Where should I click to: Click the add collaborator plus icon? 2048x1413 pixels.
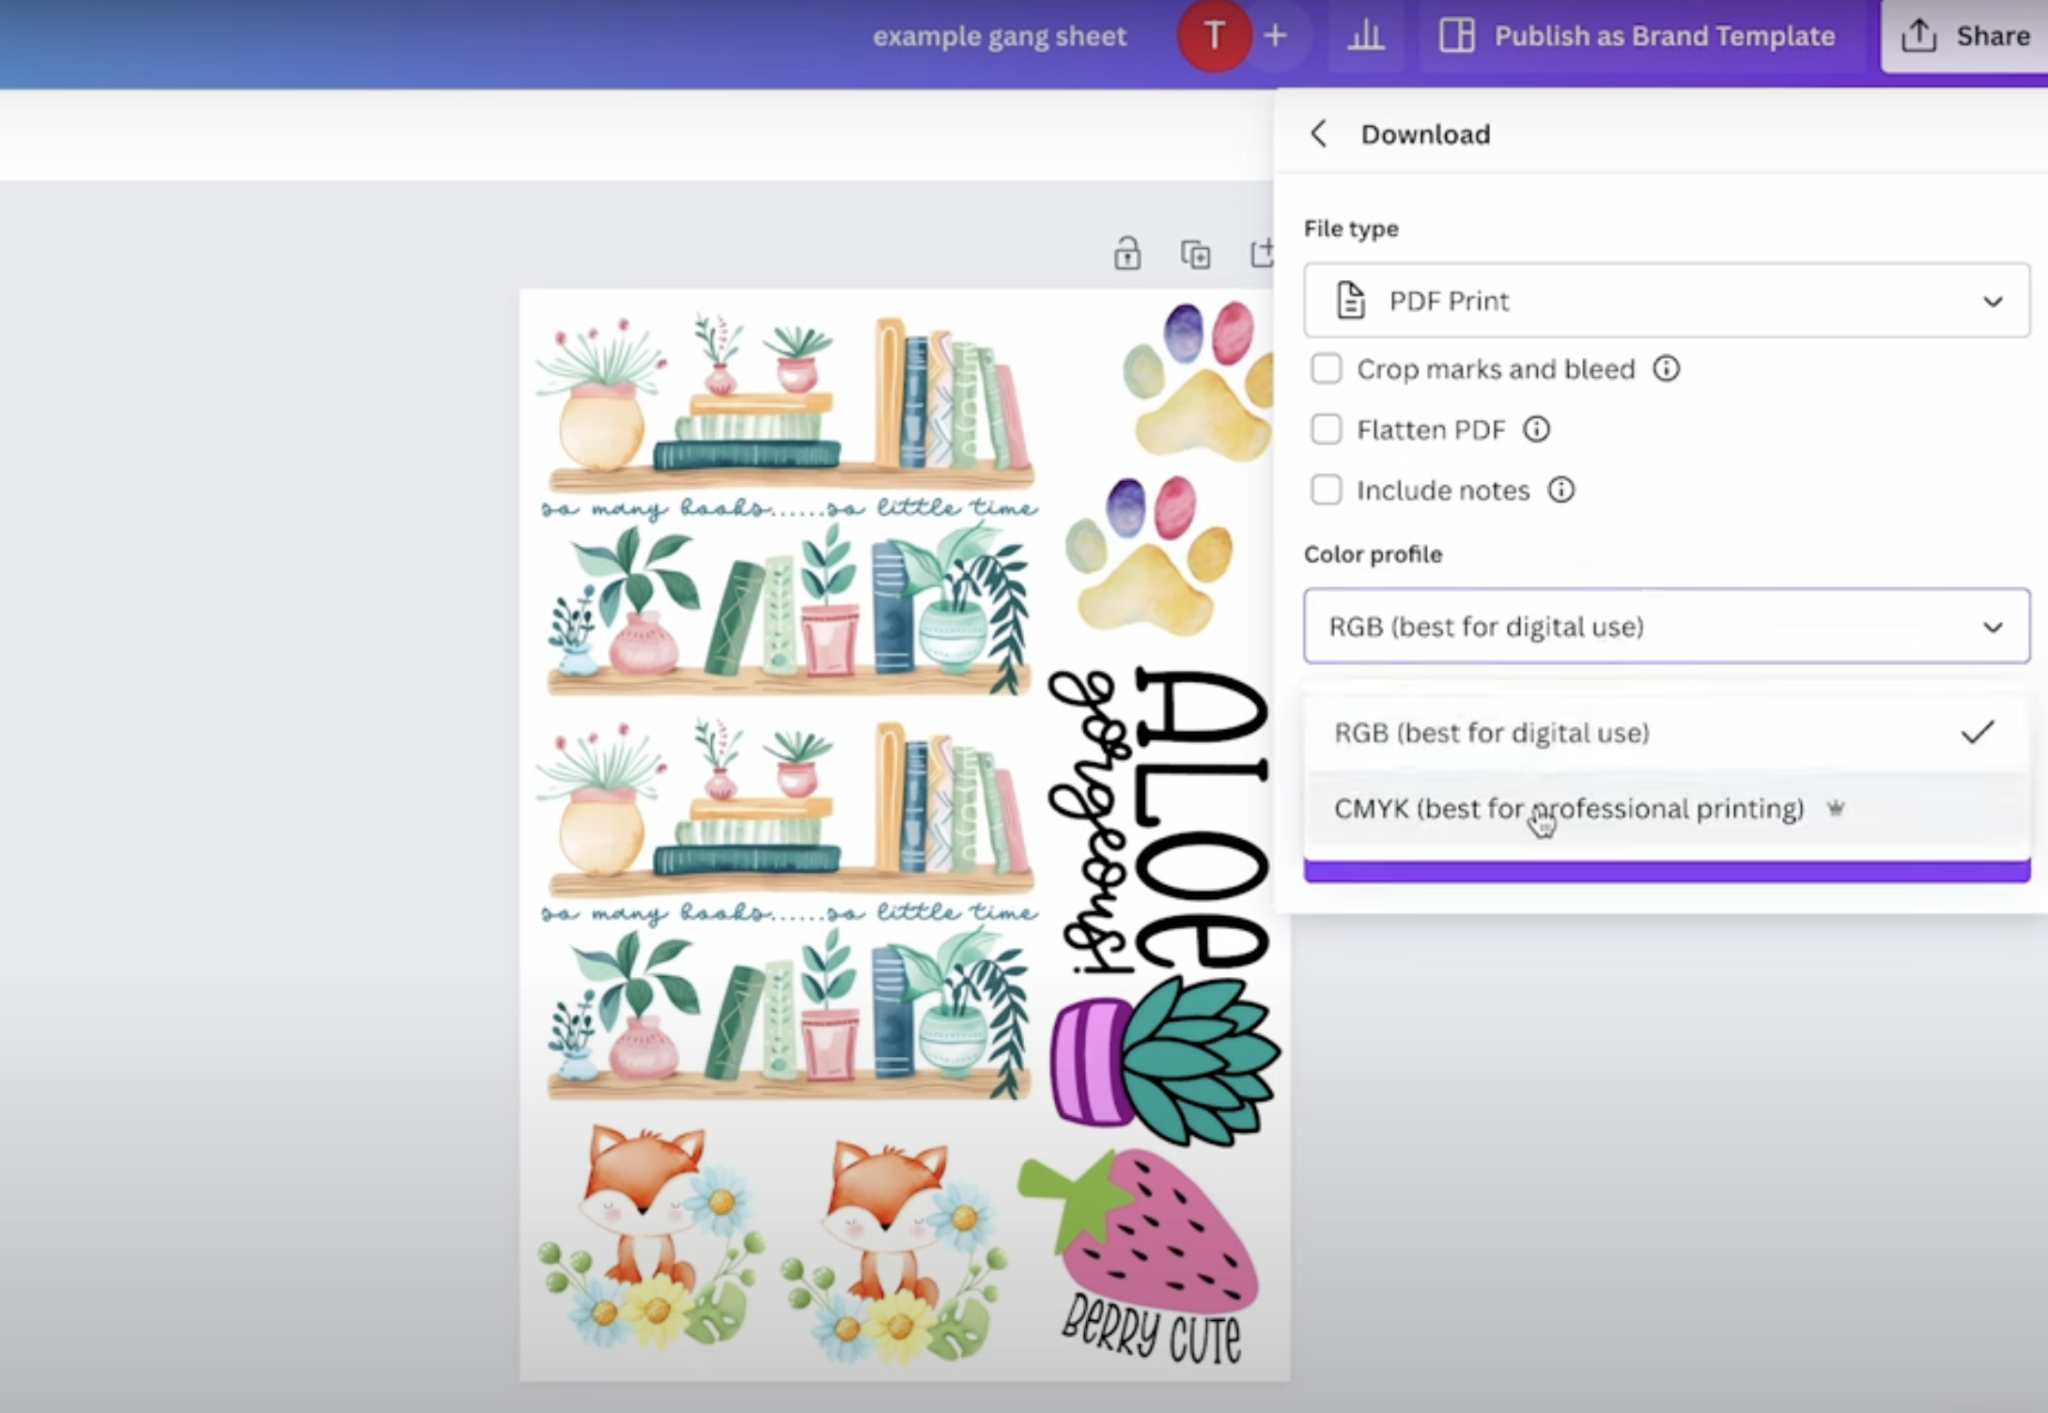click(1278, 34)
